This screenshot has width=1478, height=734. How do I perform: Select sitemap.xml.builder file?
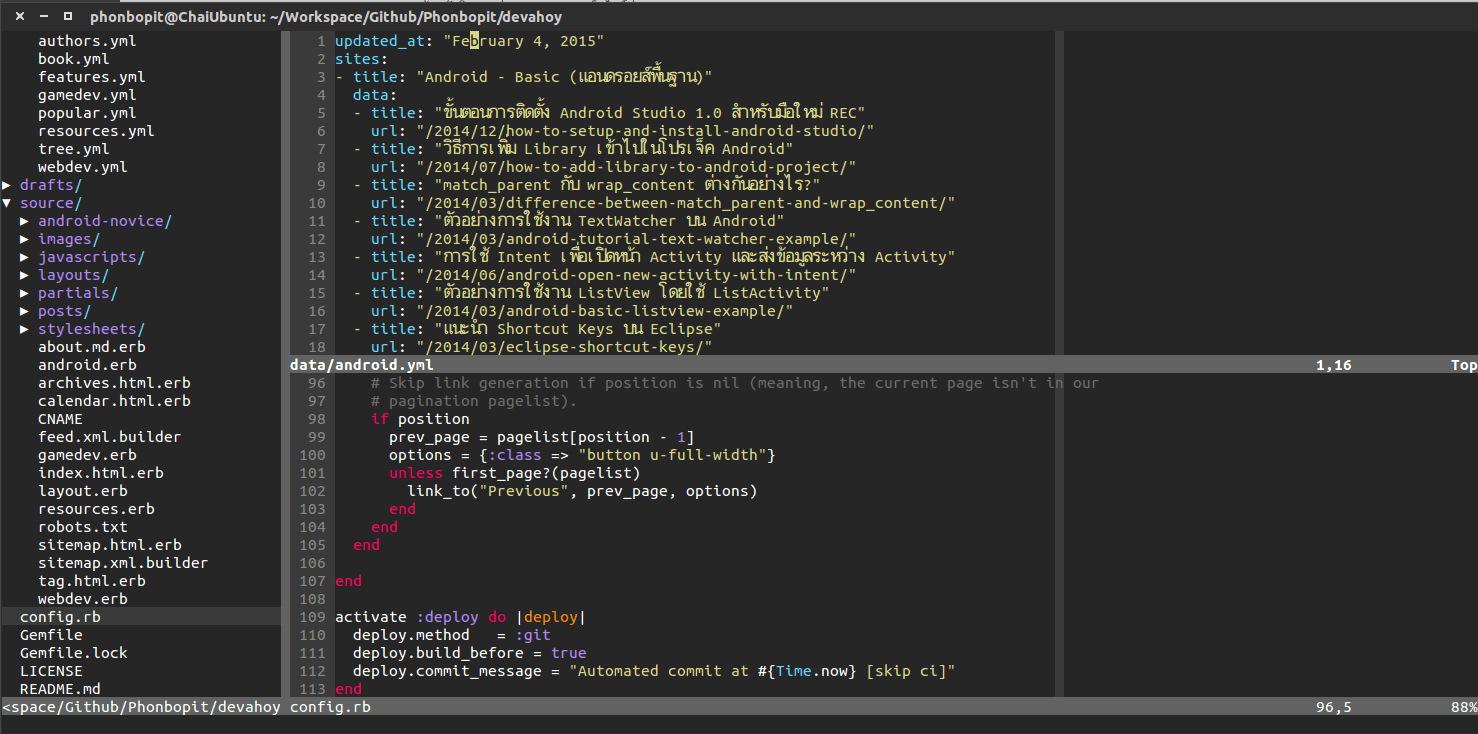[123, 563]
